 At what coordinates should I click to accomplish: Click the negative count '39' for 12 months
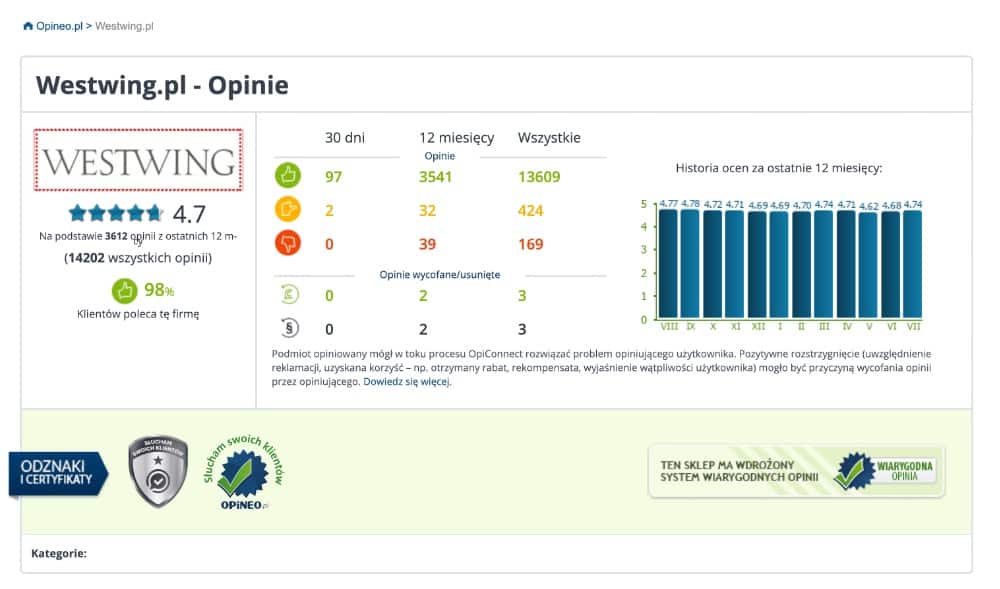coord(427,244)
